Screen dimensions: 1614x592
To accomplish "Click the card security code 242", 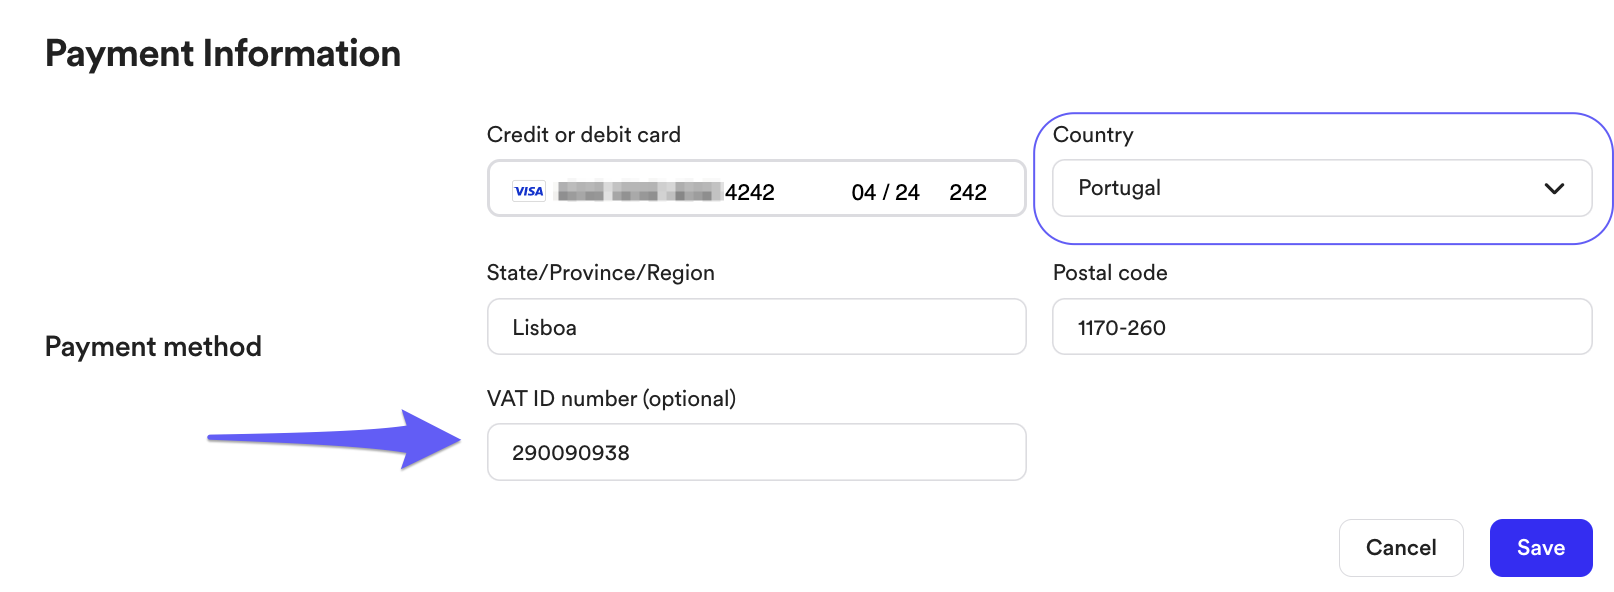I will tap(967, 192).
